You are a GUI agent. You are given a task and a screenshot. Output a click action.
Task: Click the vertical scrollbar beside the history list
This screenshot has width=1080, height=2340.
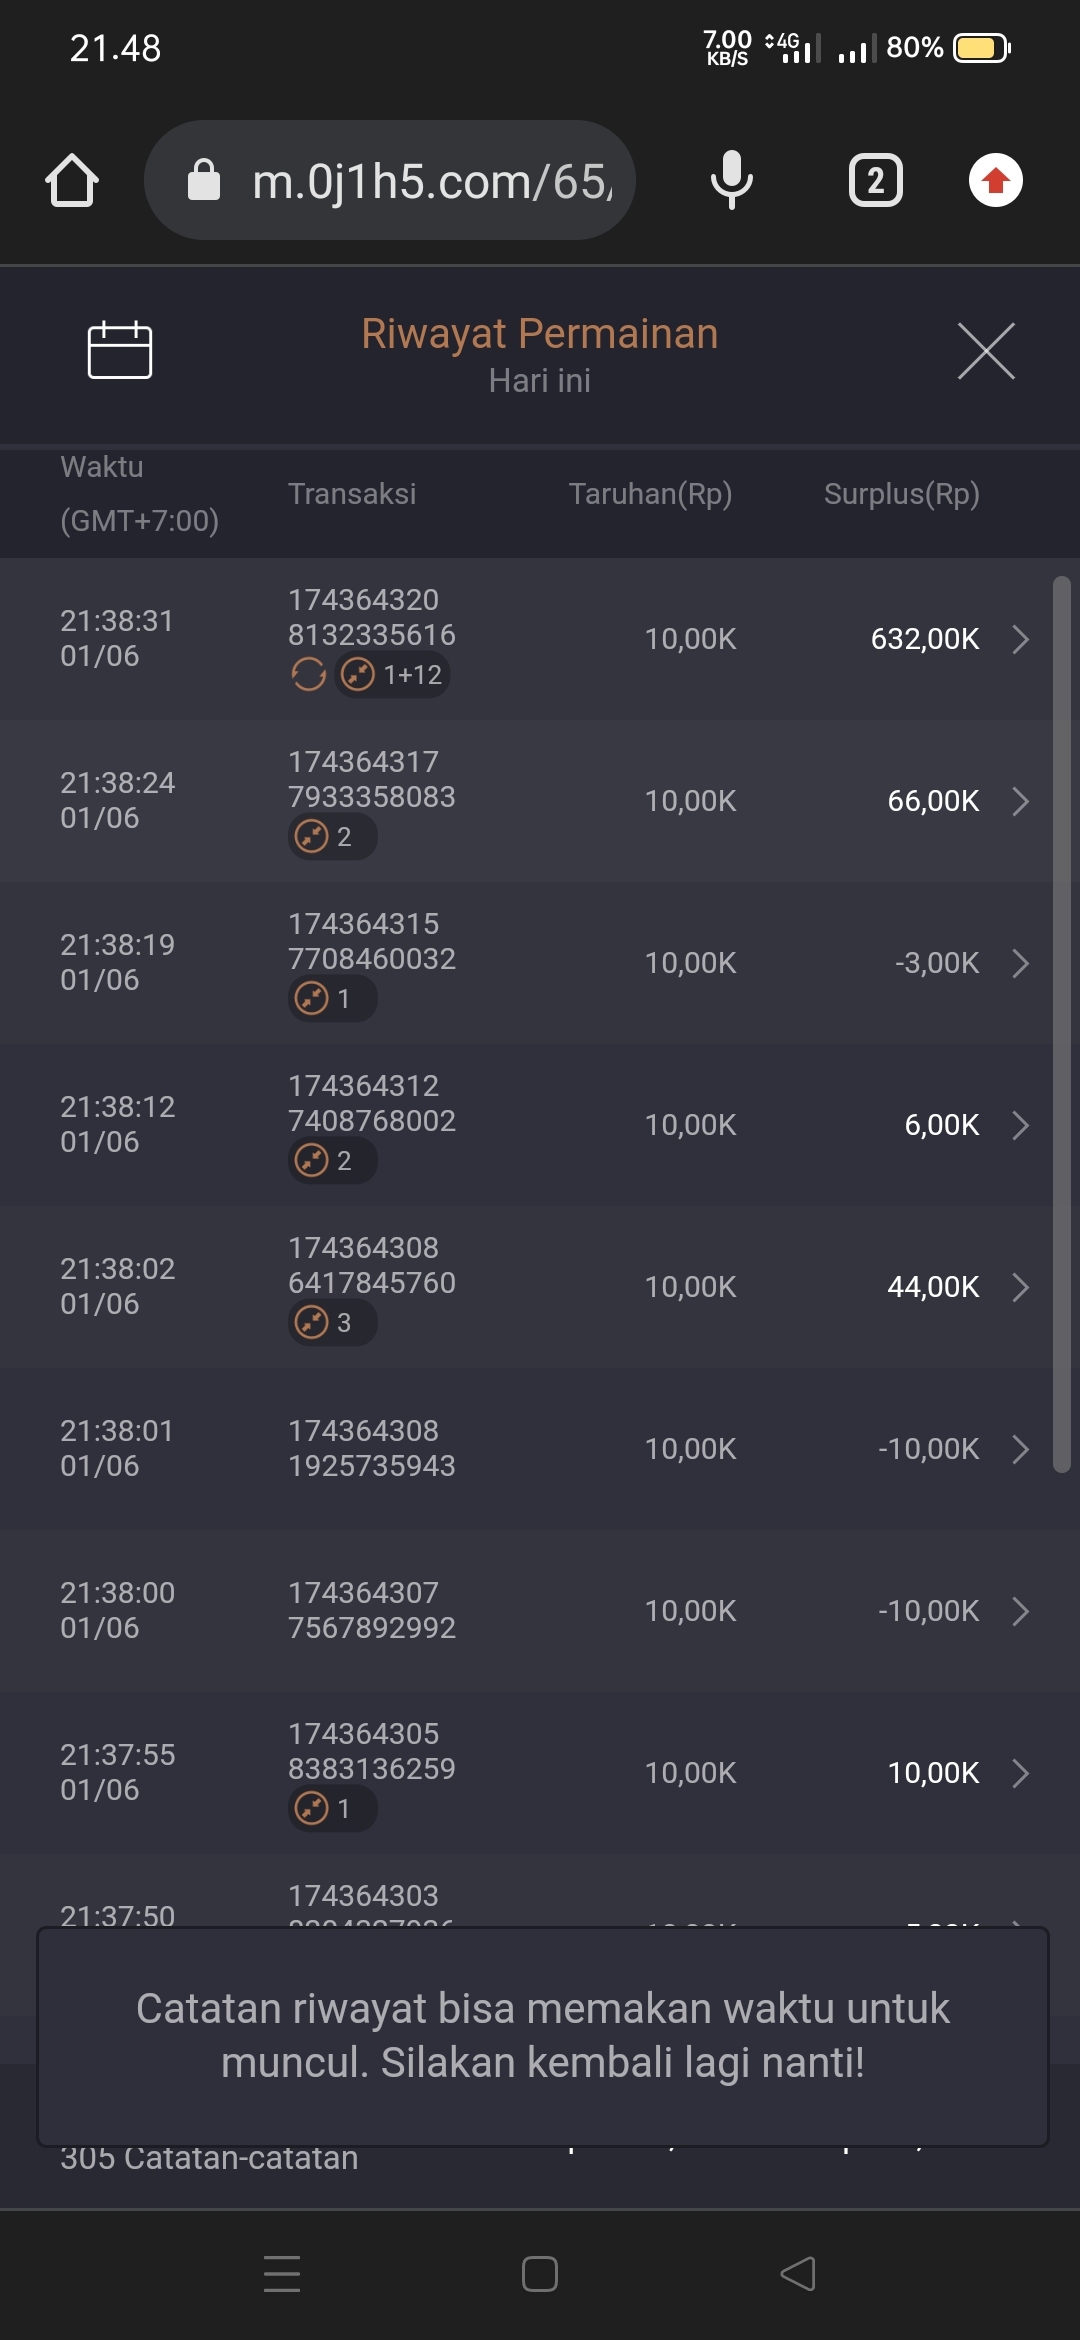[1061, 1020]
